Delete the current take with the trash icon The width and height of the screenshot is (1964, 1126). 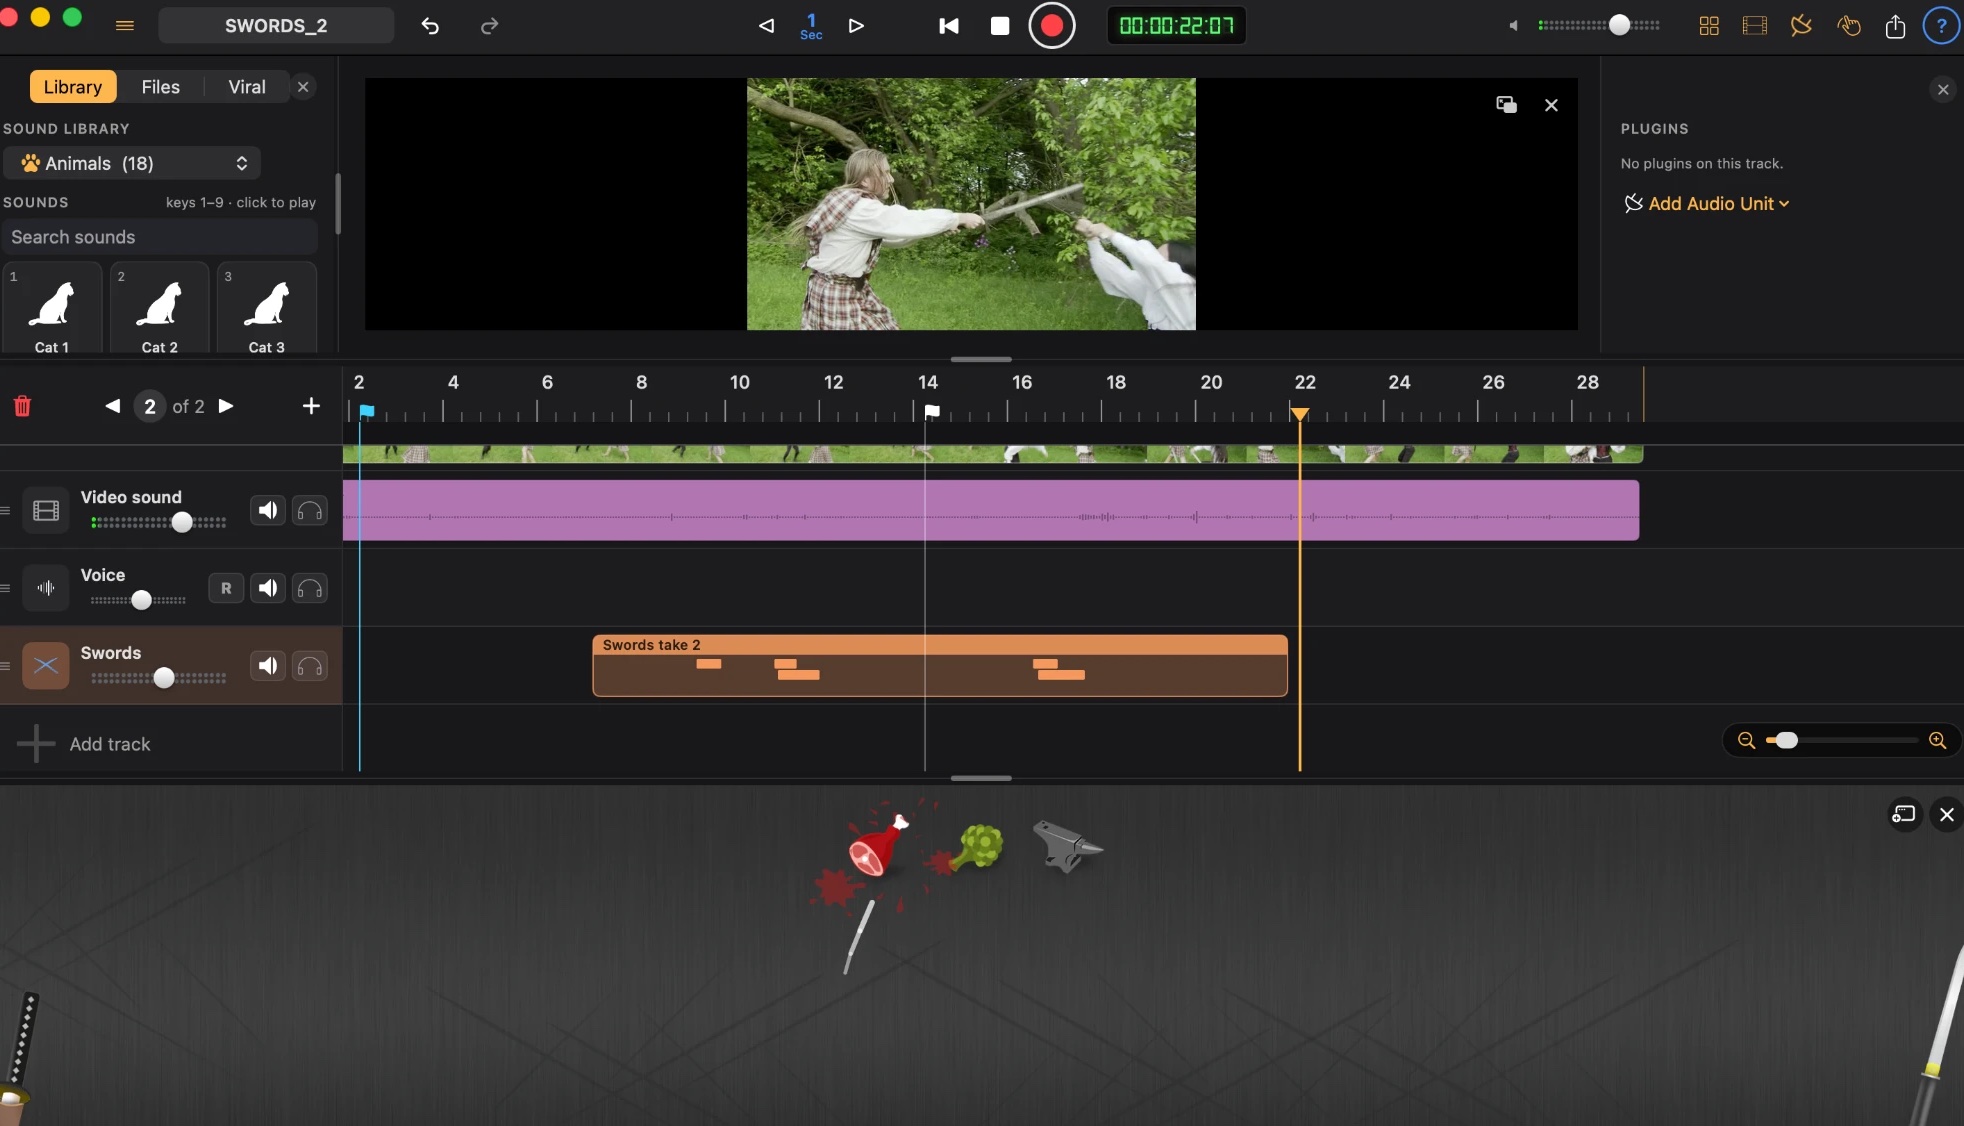click(22, 406)
